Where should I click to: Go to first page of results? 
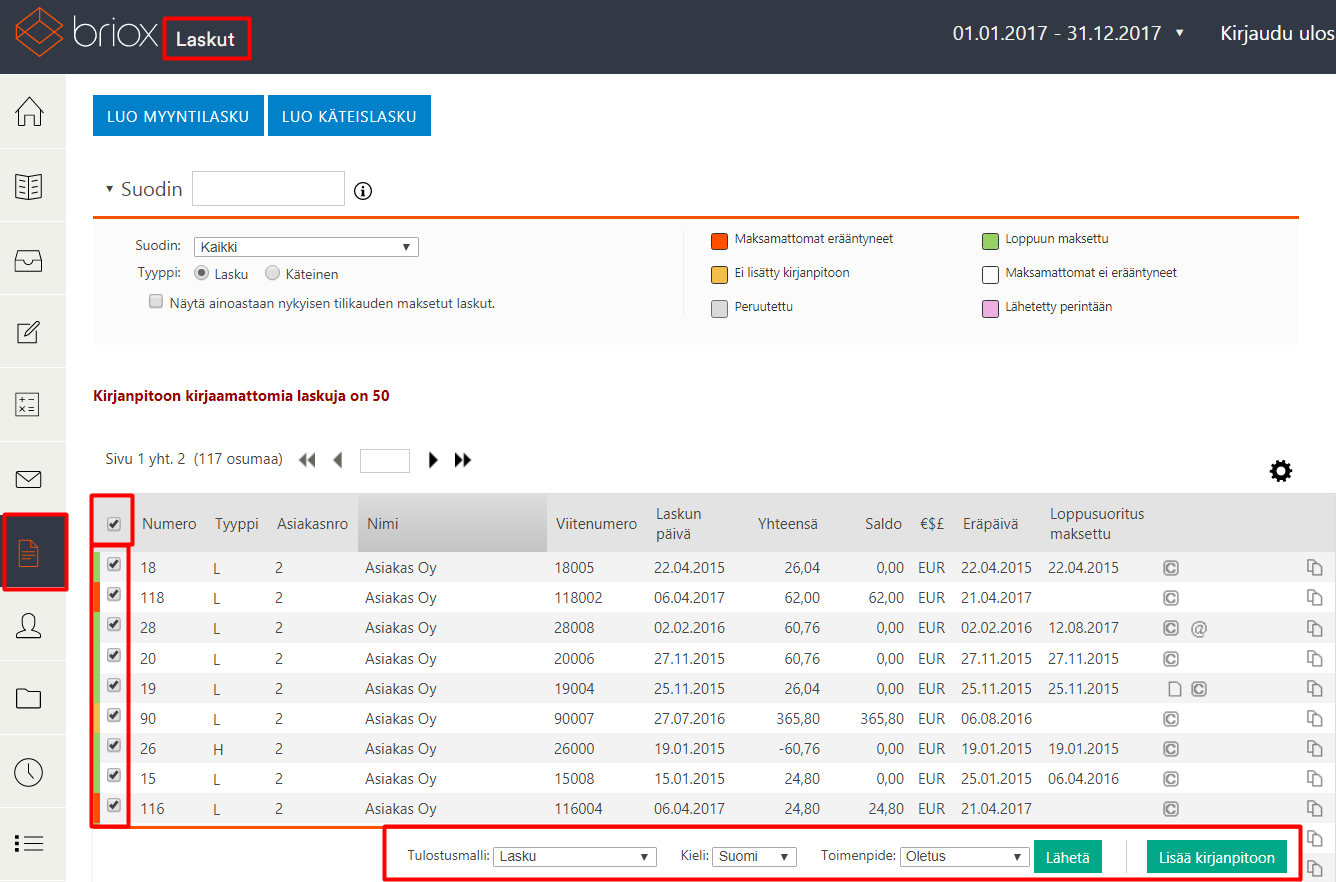[307, 460]
